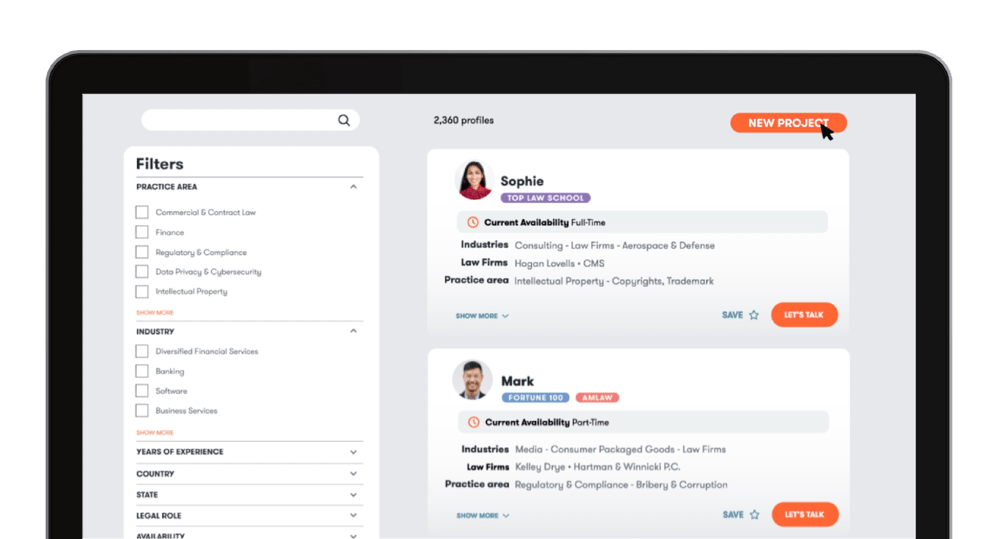This screenshot has height=539, width=1000.
Task: Click the star icon on Mark's card
Action: [x=755, y=515]
